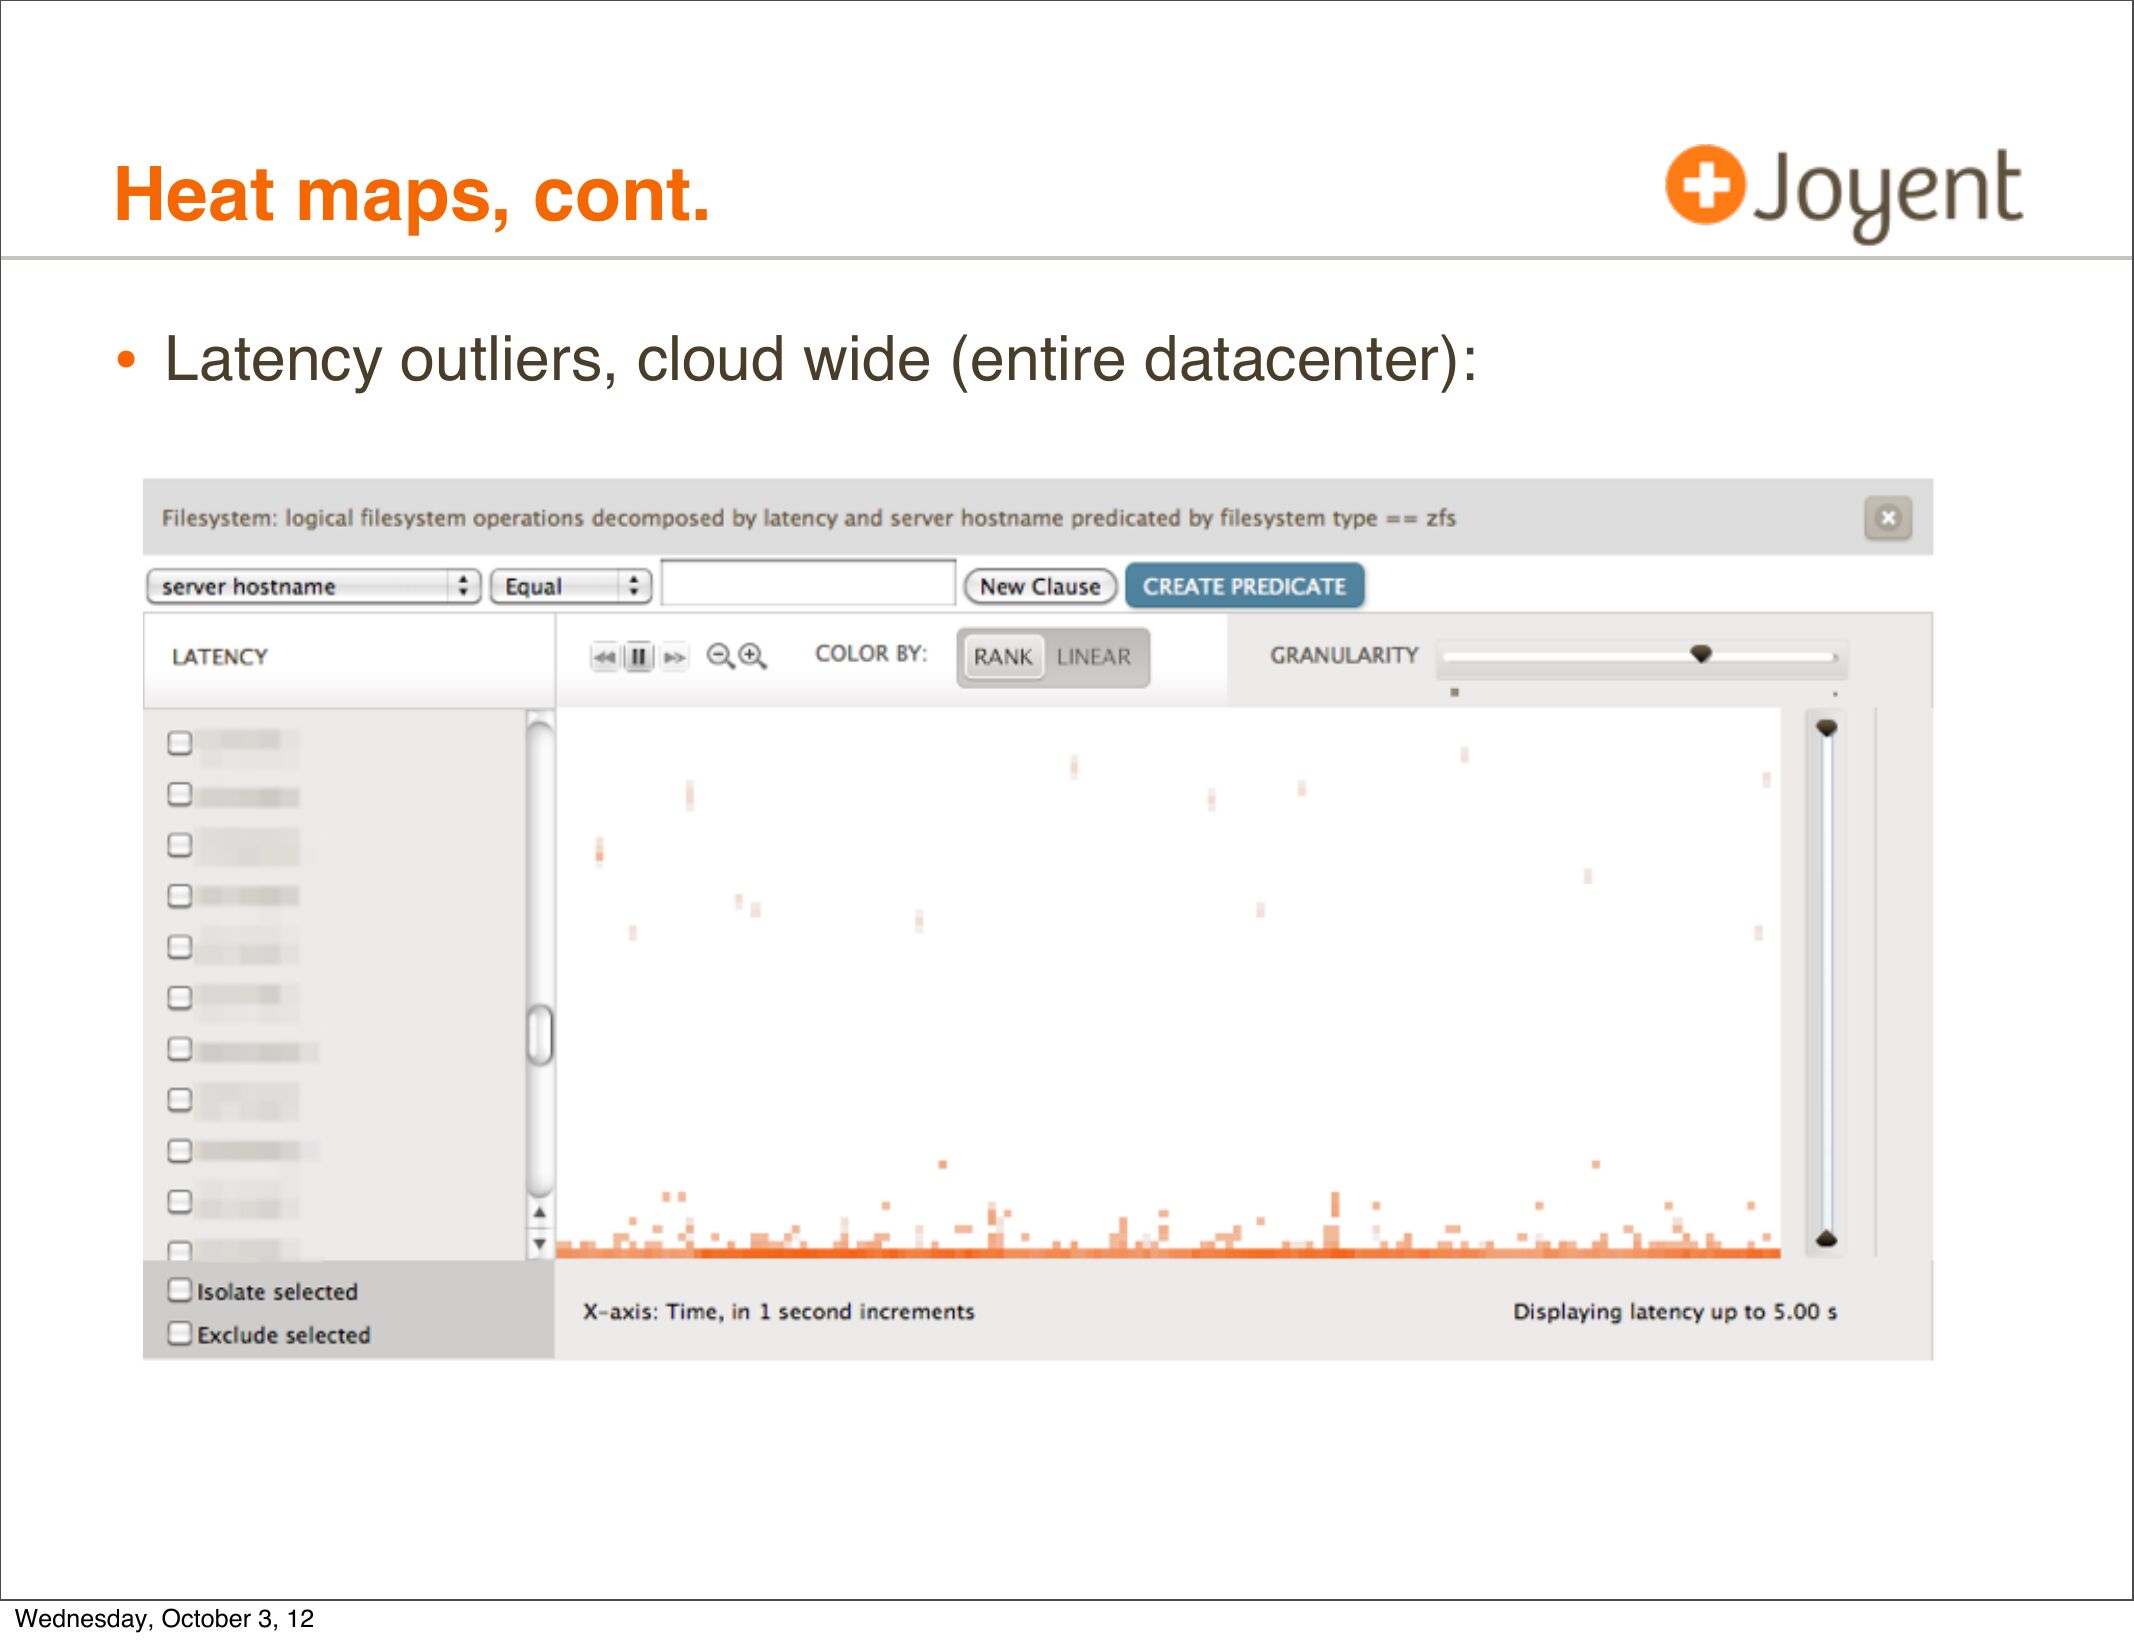Viewport: 2134px width, 1642px height.
Task: Click the CREATE PREDICATE button
Action: tap(1244, 586)
